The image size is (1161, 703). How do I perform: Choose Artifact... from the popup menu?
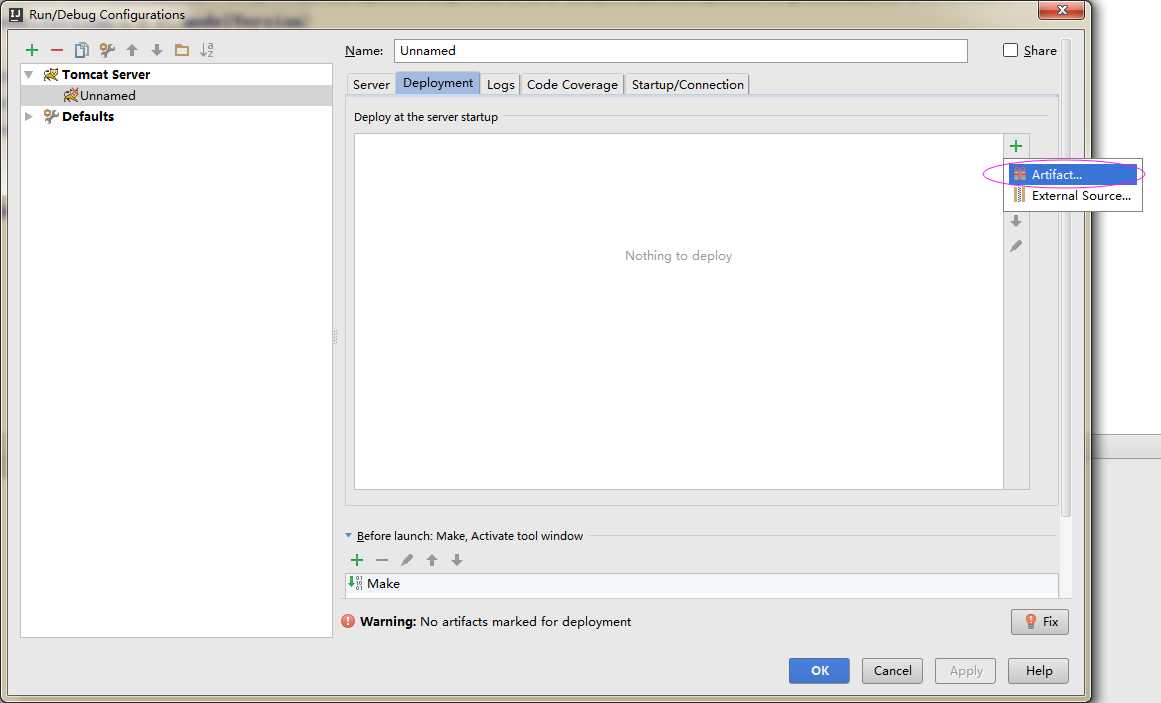point(1072,175)
